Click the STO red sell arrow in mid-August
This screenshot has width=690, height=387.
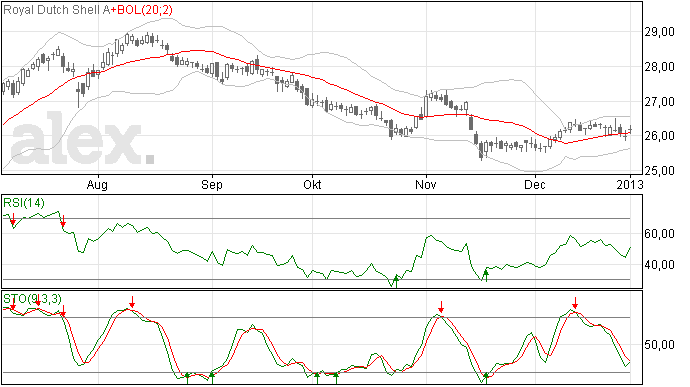pyautogui.click(x=132, y=302)
